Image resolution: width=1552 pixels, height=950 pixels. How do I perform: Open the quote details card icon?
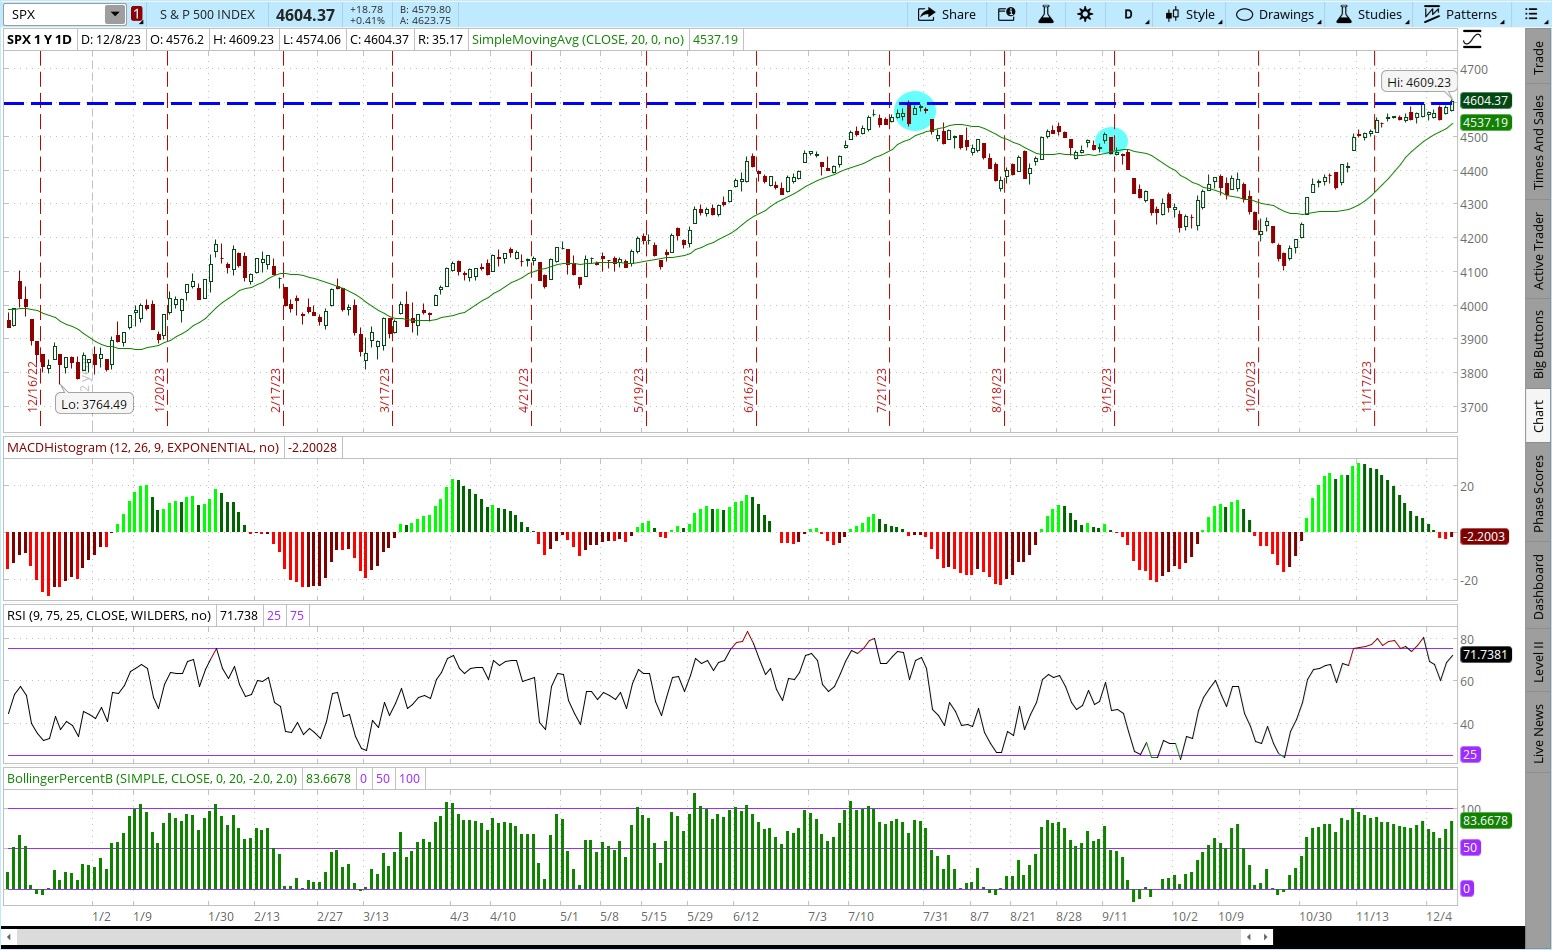1007,14
